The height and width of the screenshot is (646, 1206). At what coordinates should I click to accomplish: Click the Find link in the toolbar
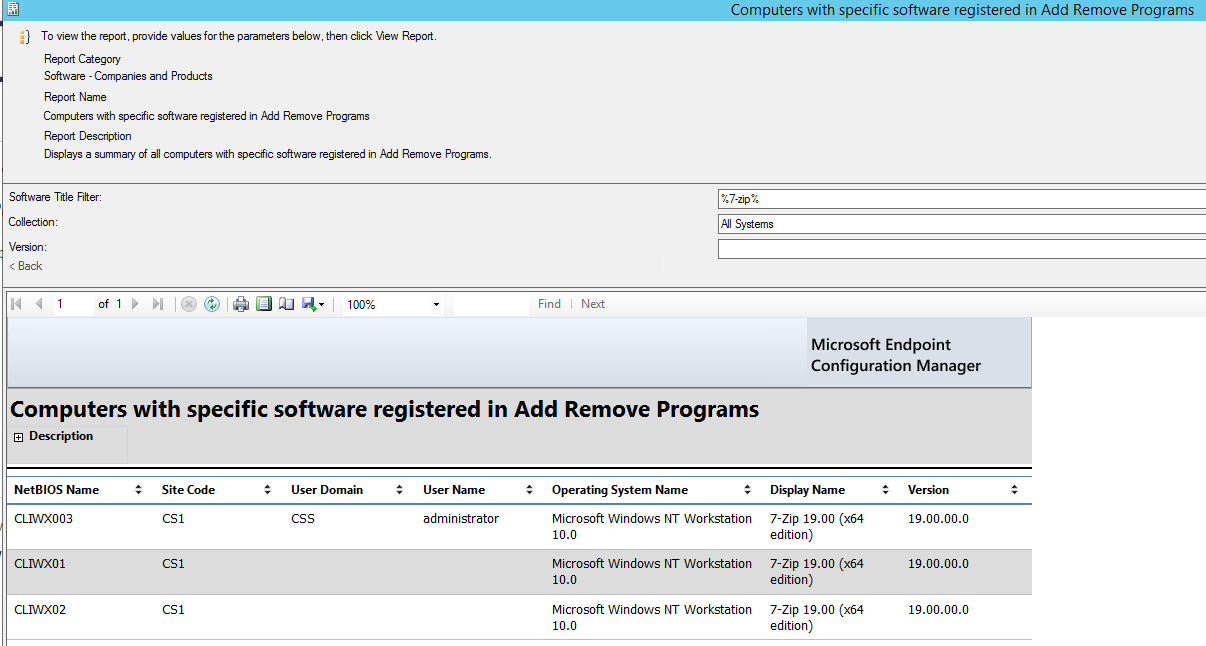548,304
